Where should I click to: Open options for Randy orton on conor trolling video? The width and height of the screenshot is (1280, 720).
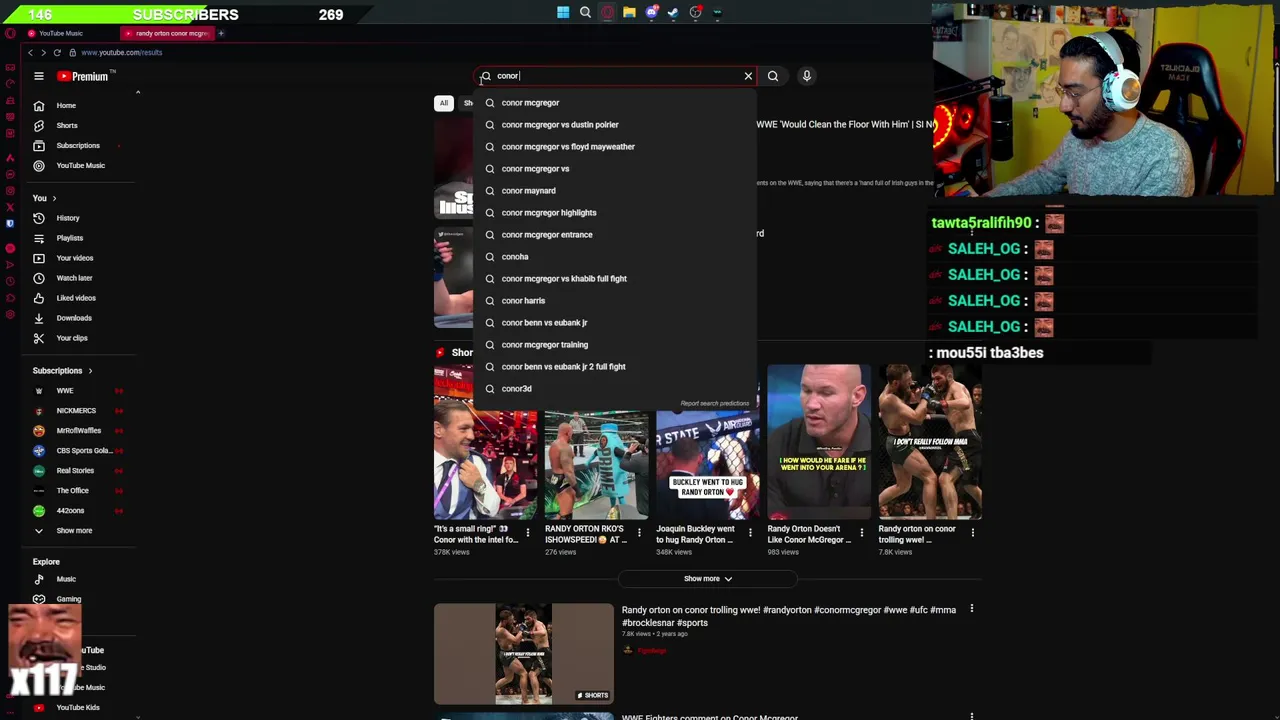[x=971, y=609]
